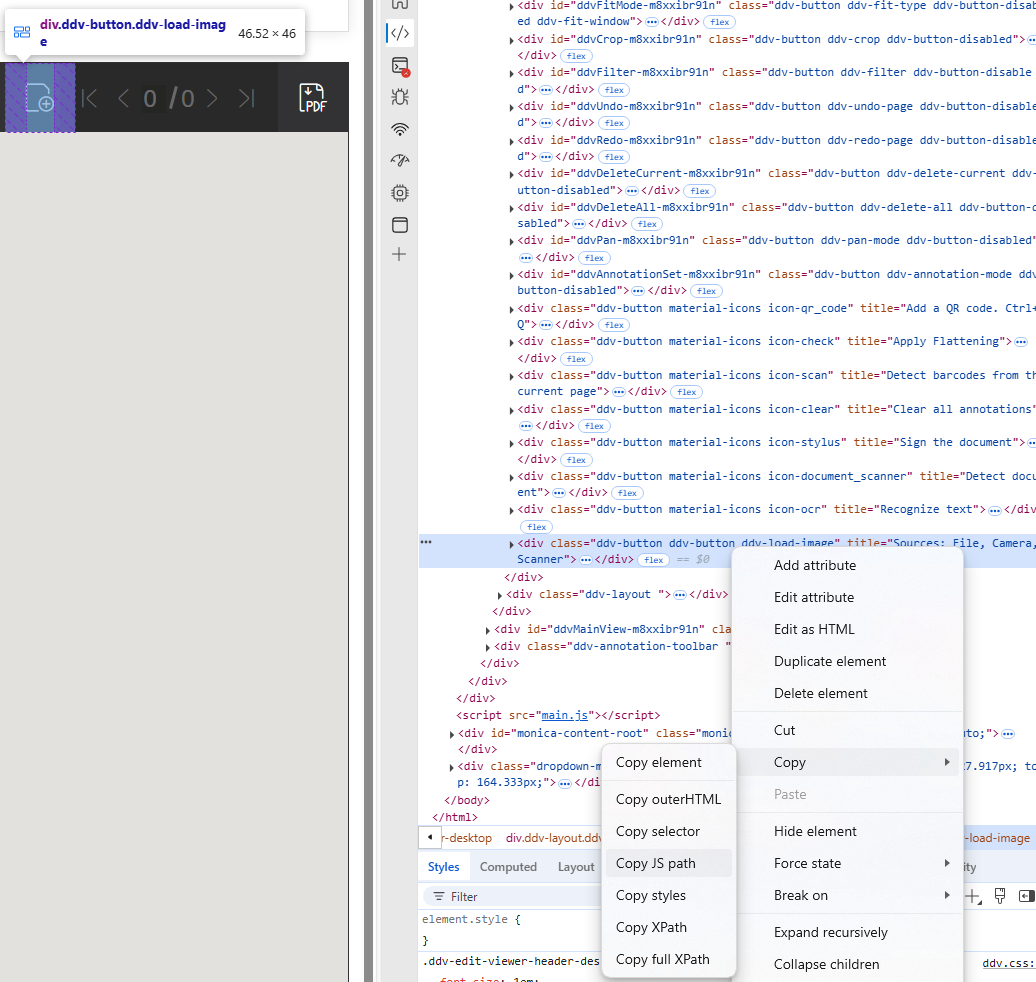Image resolution: width=1036 pixels, height=982 pixels.
Task: Expand the ddvMainView div node
Action: coord(488,630)
